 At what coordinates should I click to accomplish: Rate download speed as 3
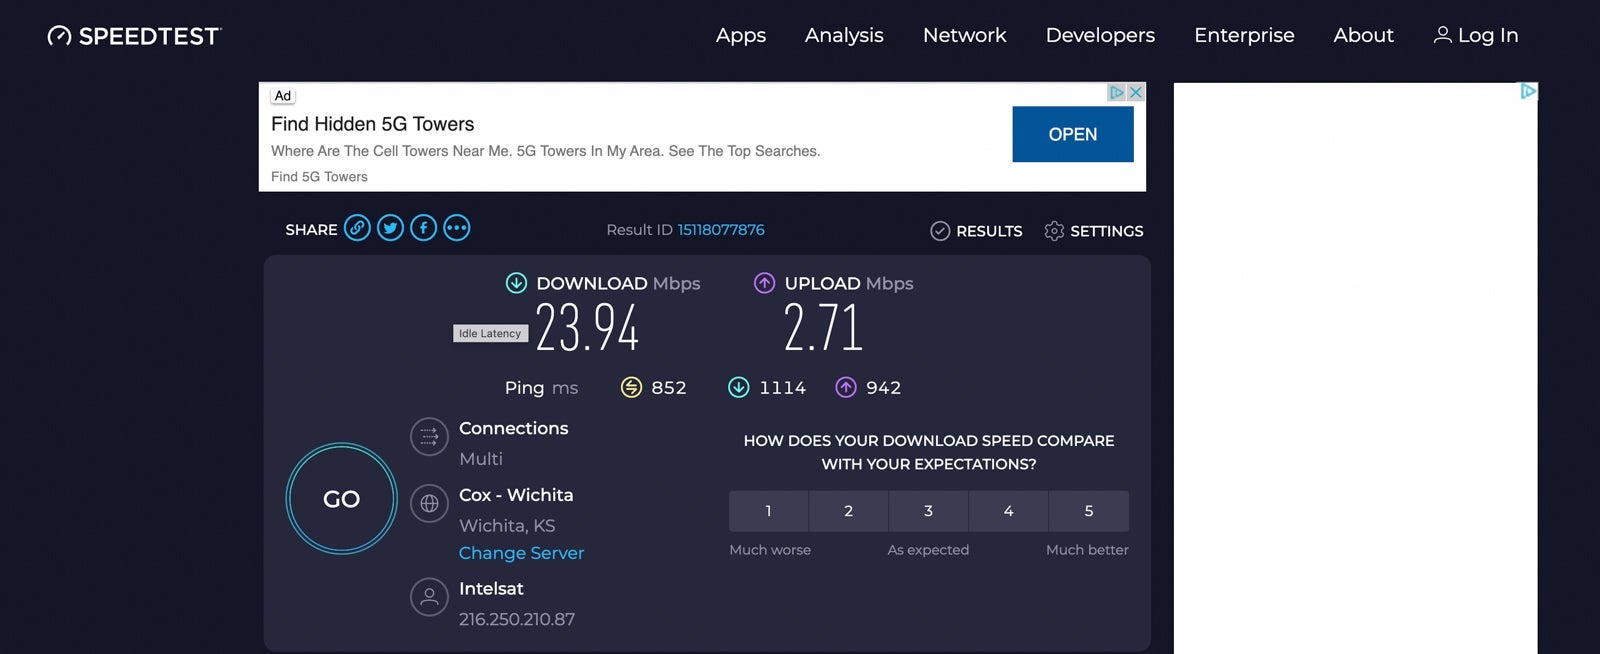click(928, 511)
